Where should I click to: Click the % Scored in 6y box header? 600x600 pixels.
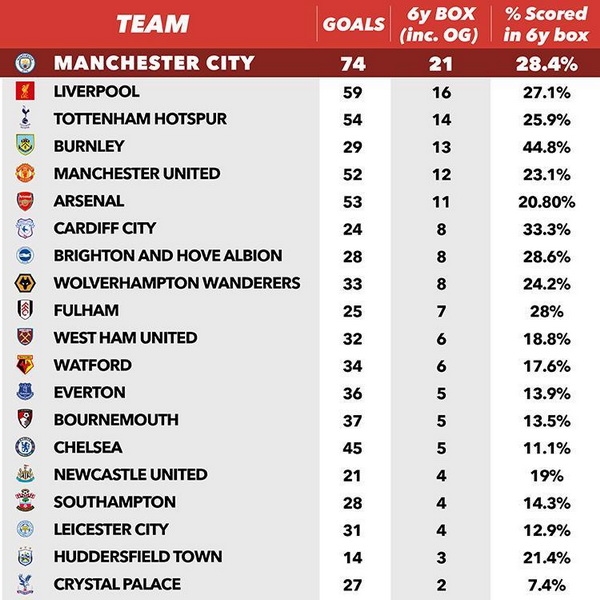pos(546,25)
